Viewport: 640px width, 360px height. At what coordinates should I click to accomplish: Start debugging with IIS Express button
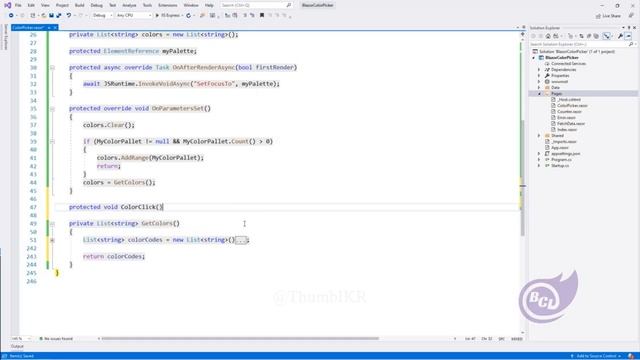click(x=168, y=16)
